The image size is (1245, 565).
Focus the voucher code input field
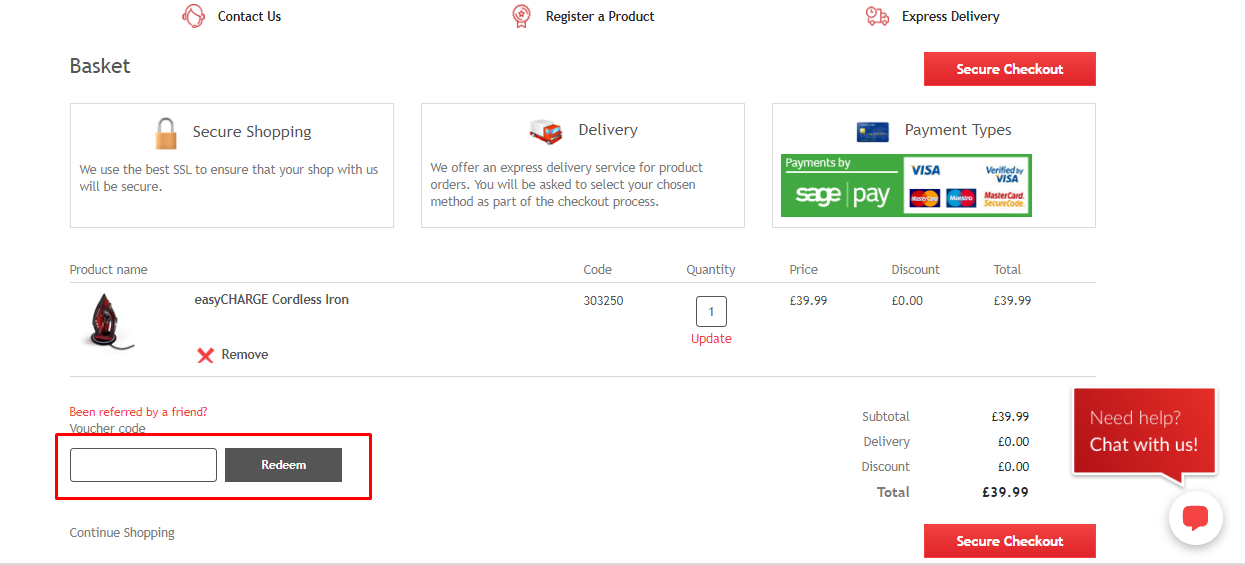[143, 465]
